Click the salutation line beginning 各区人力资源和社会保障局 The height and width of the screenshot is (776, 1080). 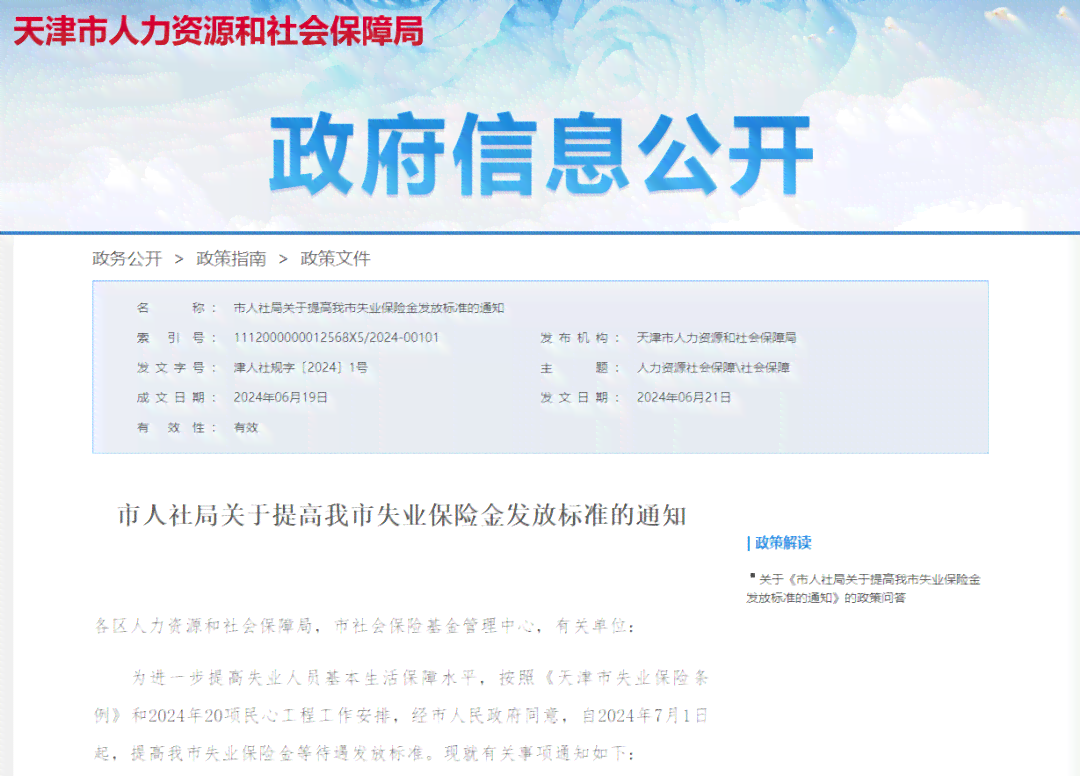(364, 626)
